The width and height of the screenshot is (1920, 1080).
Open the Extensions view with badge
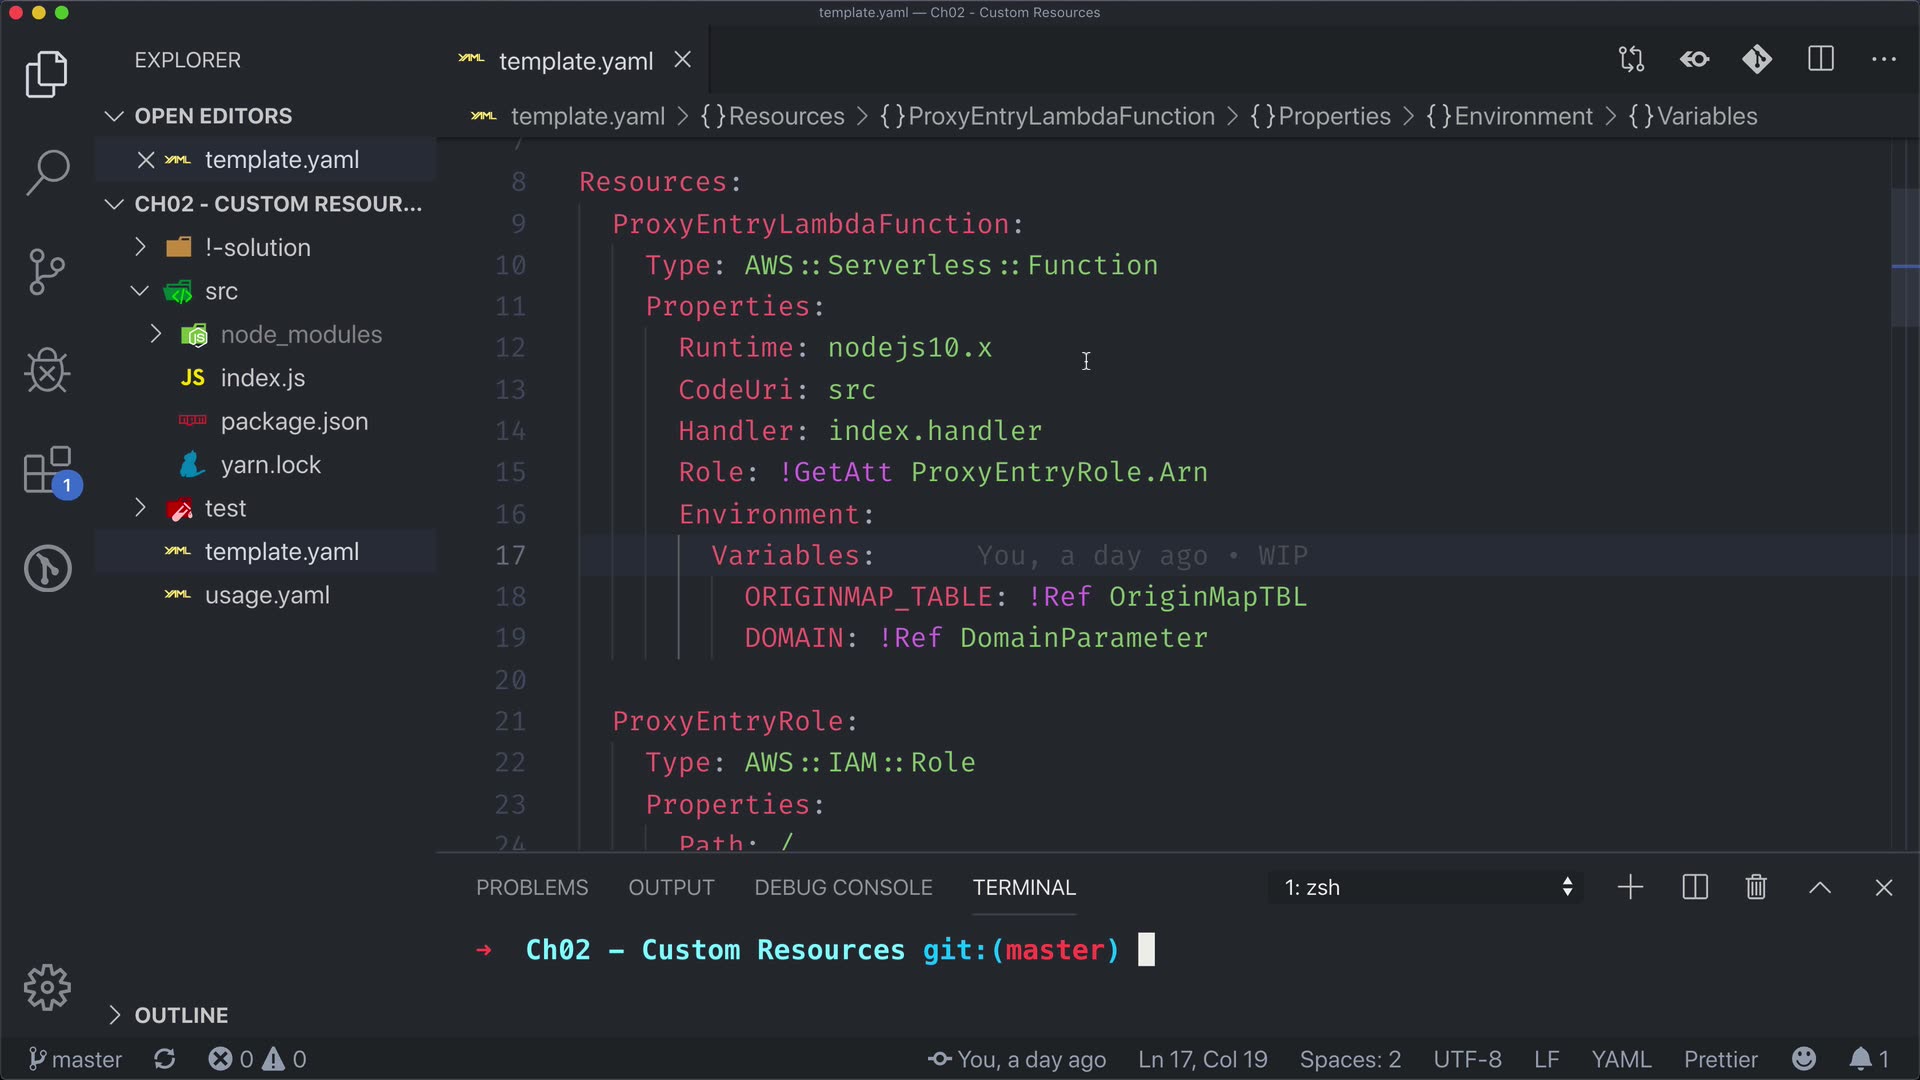point(47,470)
